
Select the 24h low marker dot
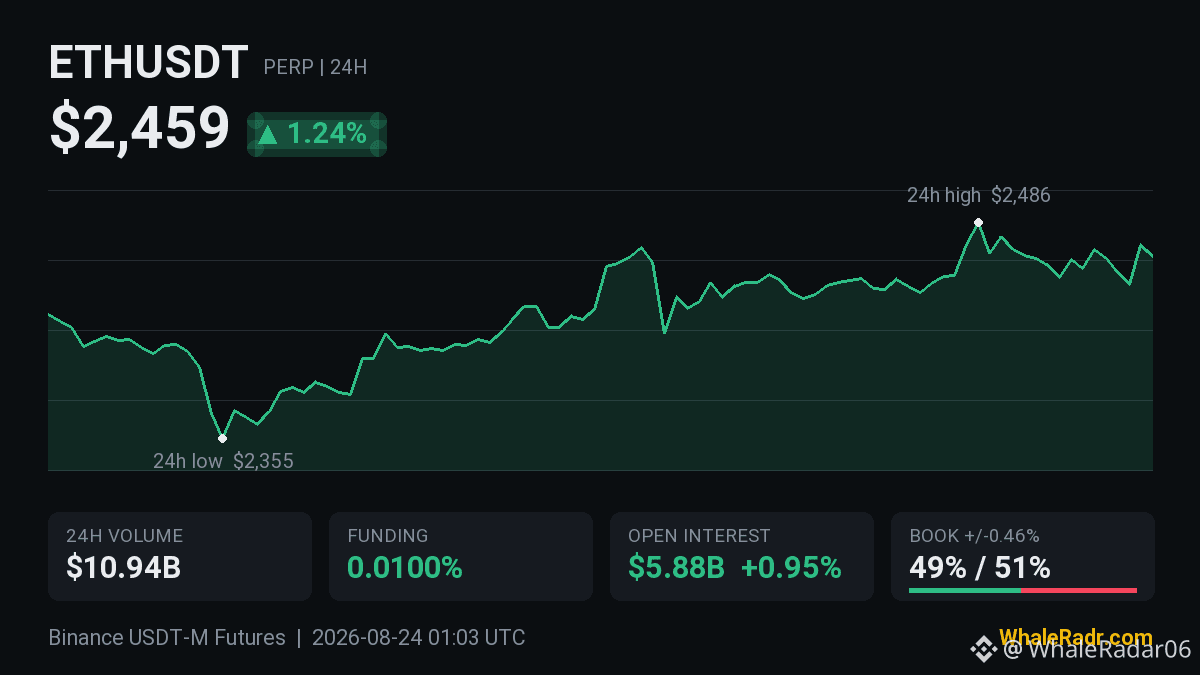tap(222, 438)
